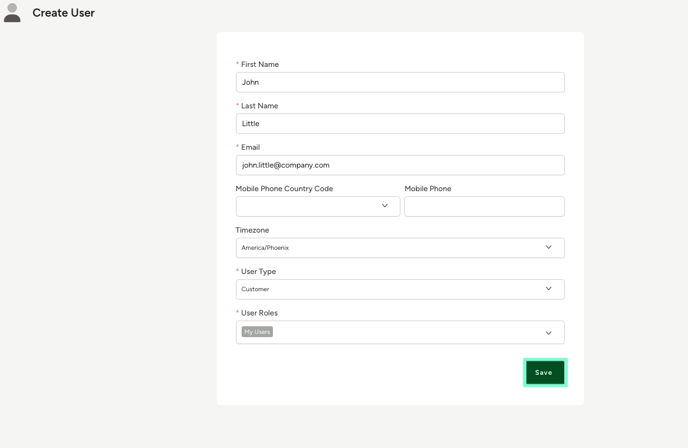Click the Mobile Phone label text

(x=428, y=189)
